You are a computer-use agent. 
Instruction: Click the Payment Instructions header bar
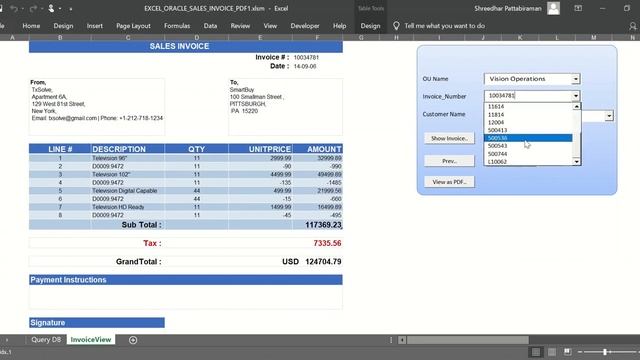[186, 280]
